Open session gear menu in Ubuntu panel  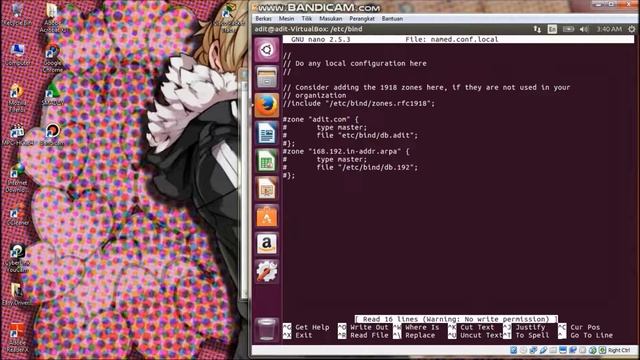(x=631, y=29)
